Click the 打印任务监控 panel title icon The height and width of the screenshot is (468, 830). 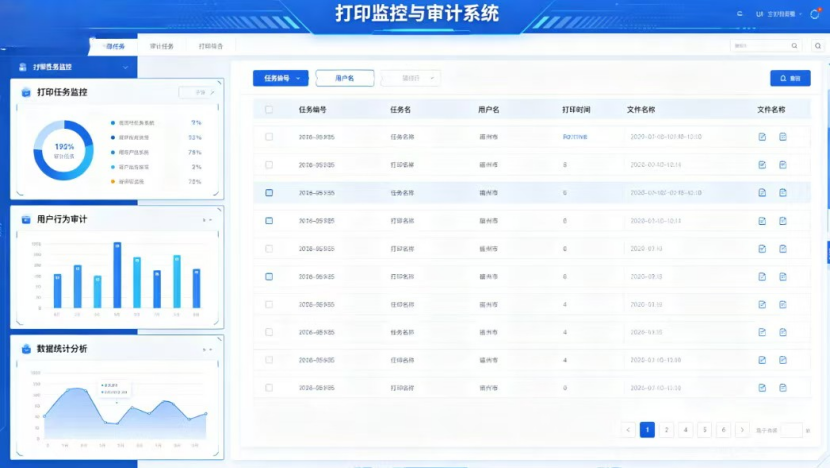coord(26,92)
